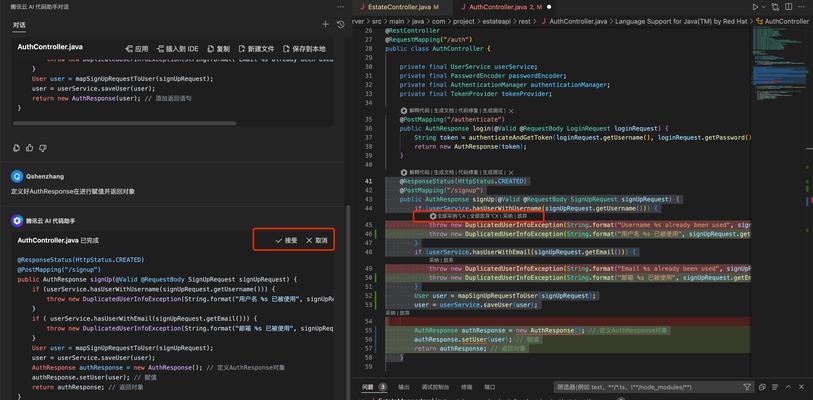Expand the estateapi breadcrumb
This screenshot has height=400, width=813.
(497, 22)
